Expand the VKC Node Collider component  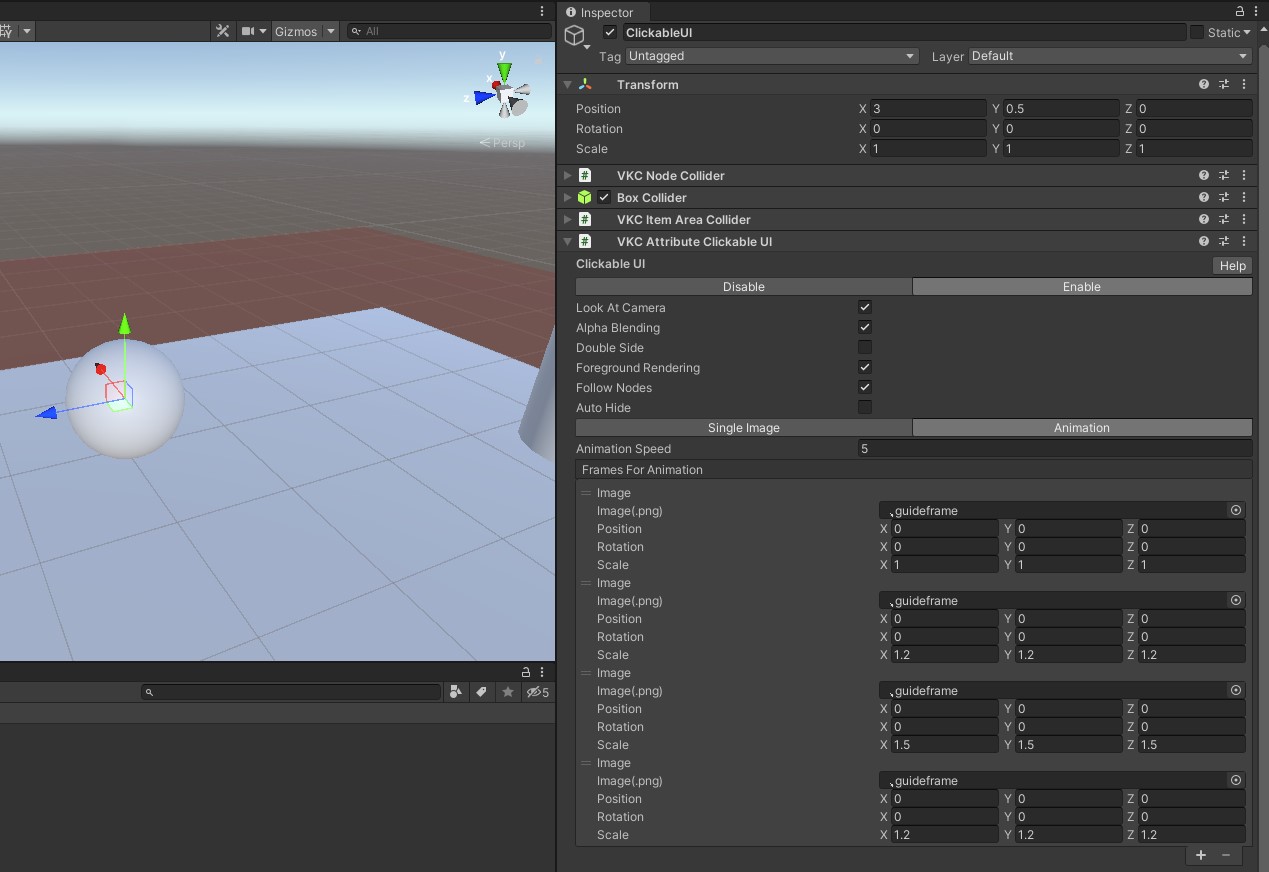(x=568, y=176)
